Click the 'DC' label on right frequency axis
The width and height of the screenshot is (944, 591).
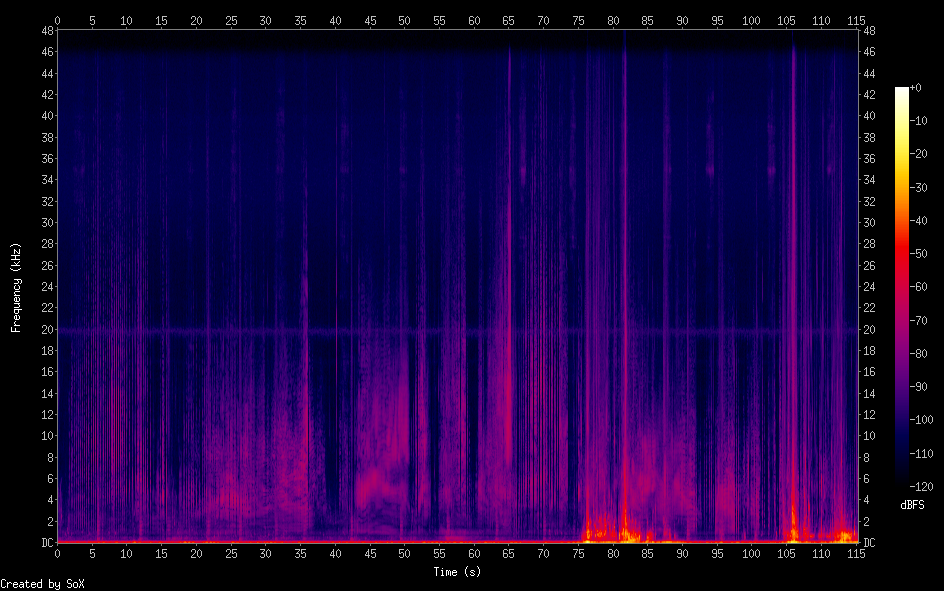pos(868,543)
